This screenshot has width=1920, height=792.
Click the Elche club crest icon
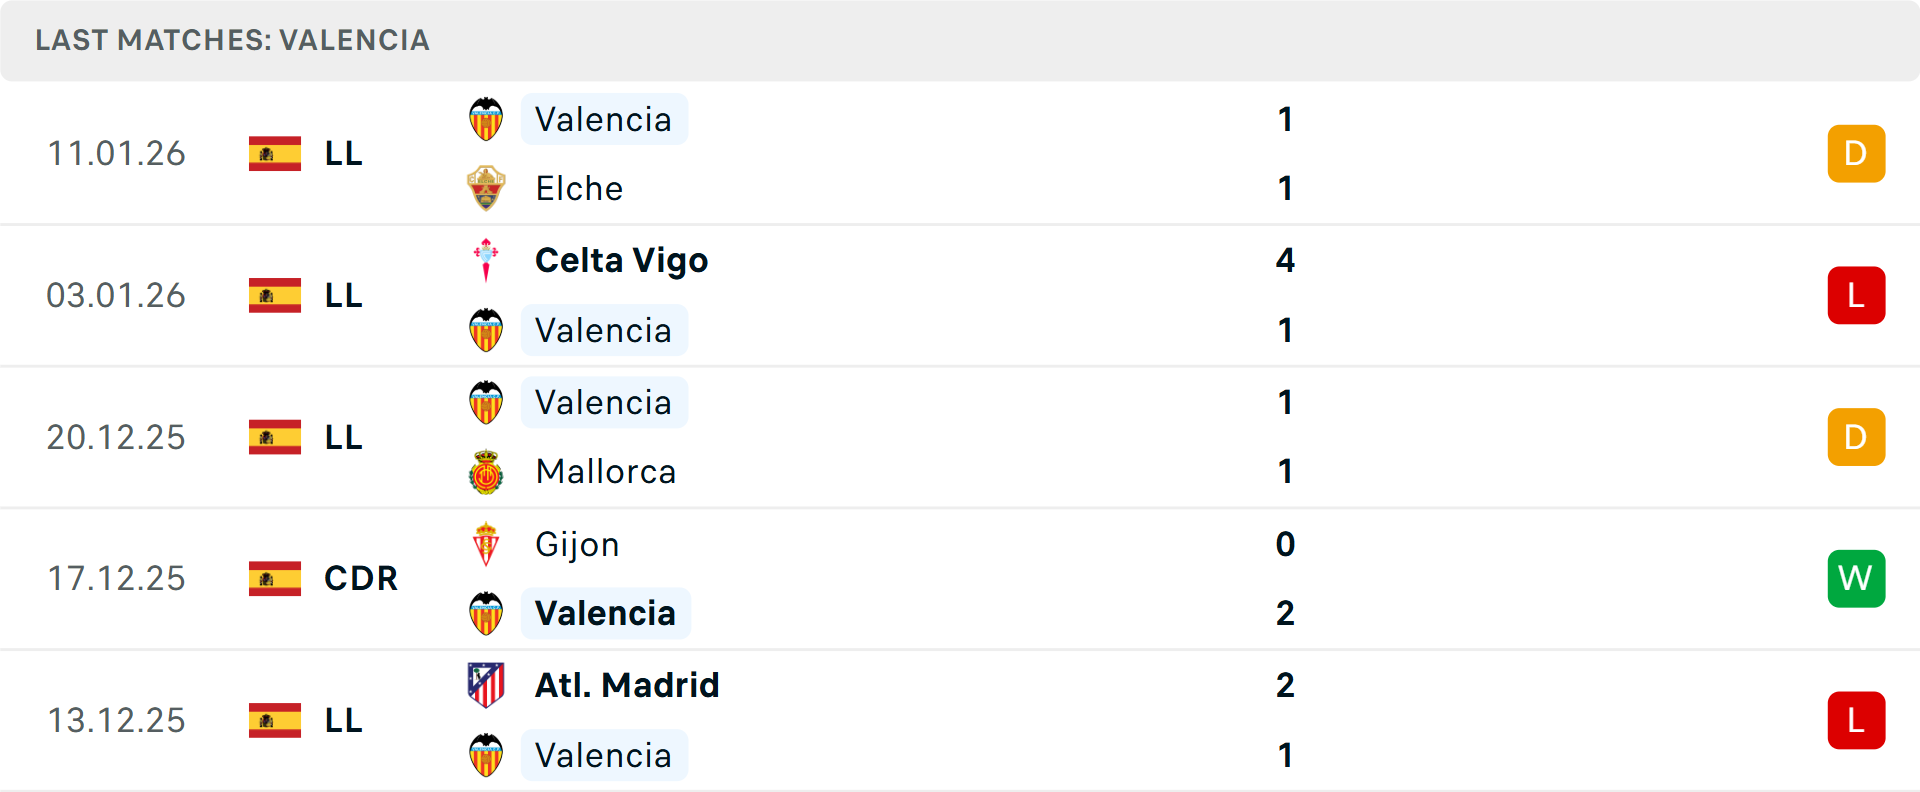(486, 188)
